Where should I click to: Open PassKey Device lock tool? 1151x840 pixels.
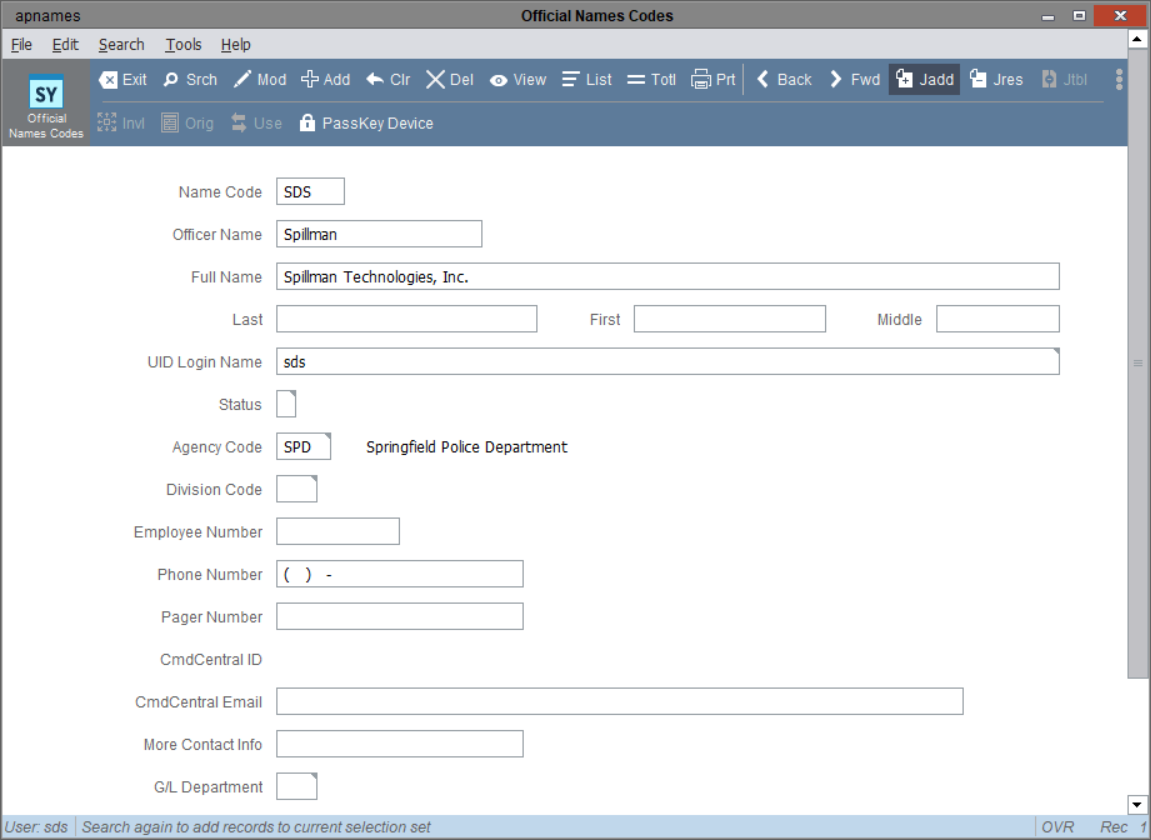pos(366,123)
